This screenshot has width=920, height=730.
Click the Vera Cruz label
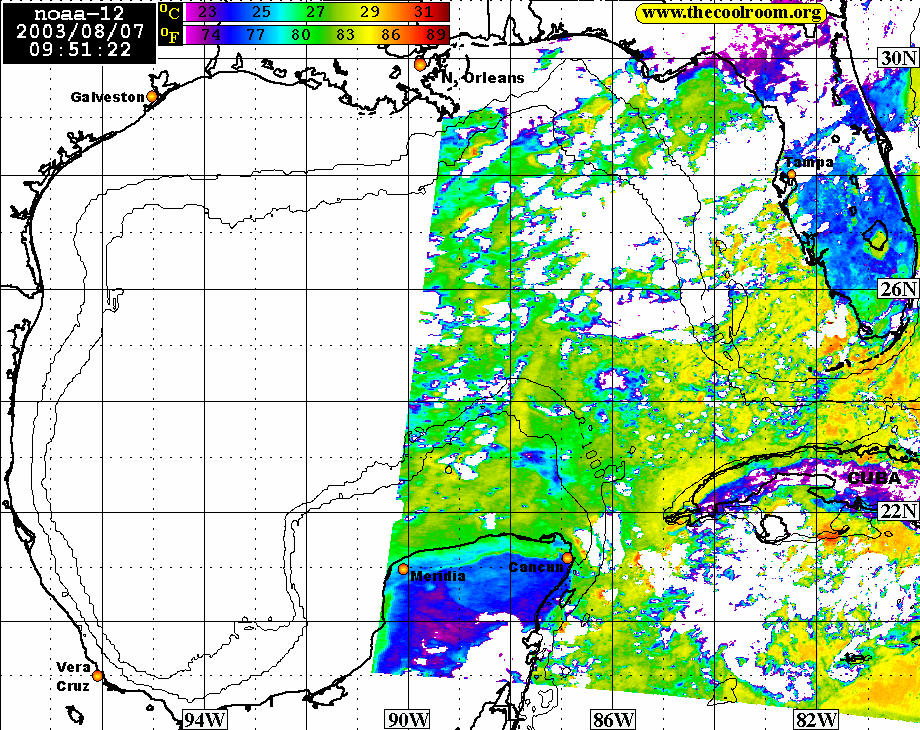(x=73, y=677)
